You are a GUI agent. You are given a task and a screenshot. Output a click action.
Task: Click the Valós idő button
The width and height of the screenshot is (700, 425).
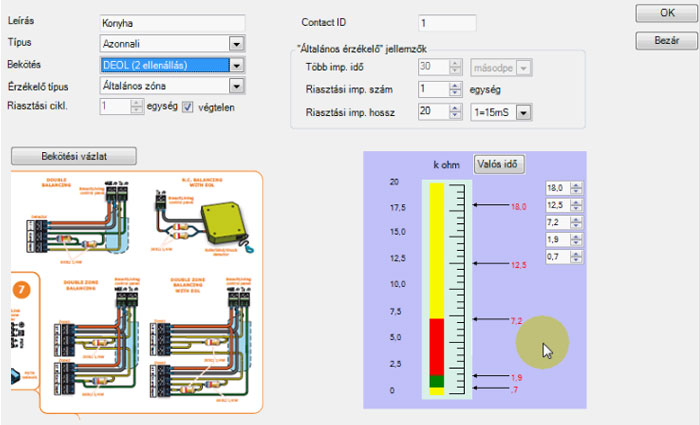point(498,164)
